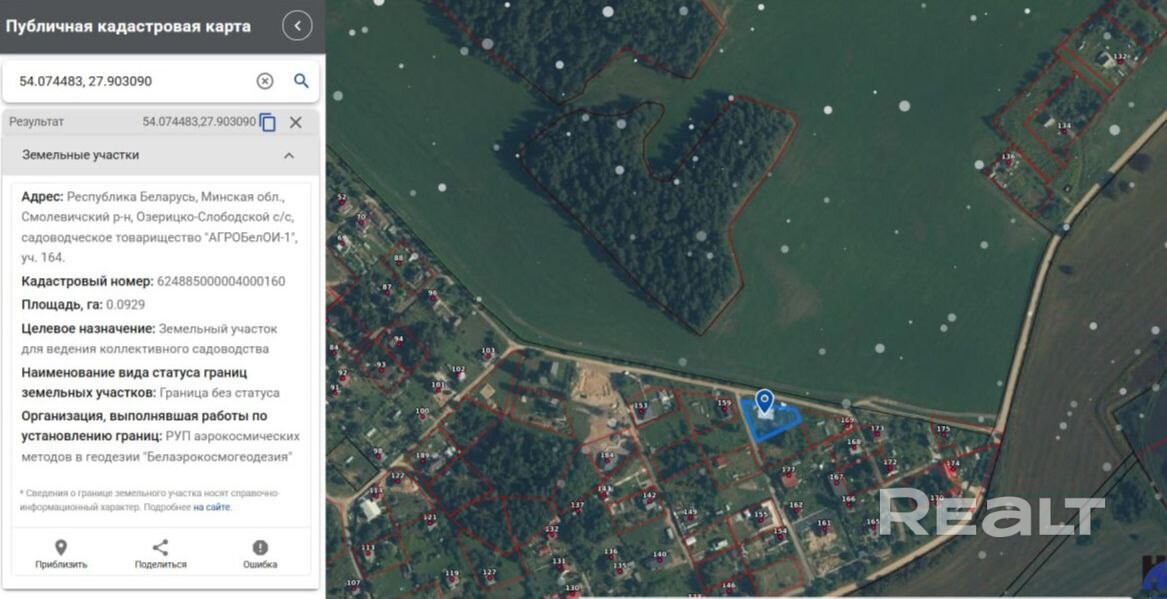Collapse the Земельные участки section
Screen dimensions: 1167x599
point(289,156)
